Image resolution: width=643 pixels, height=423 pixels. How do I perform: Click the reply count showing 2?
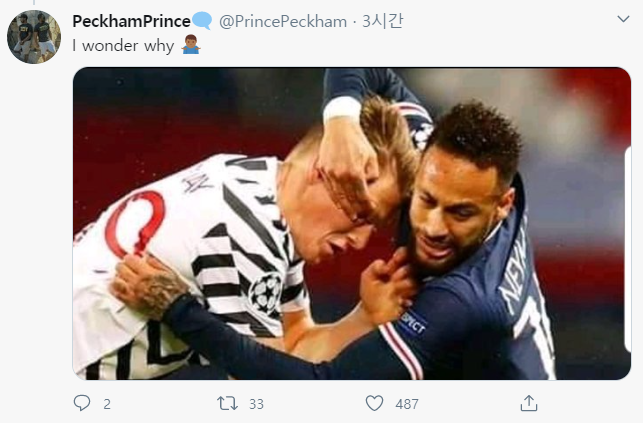[x=107, y=404]
